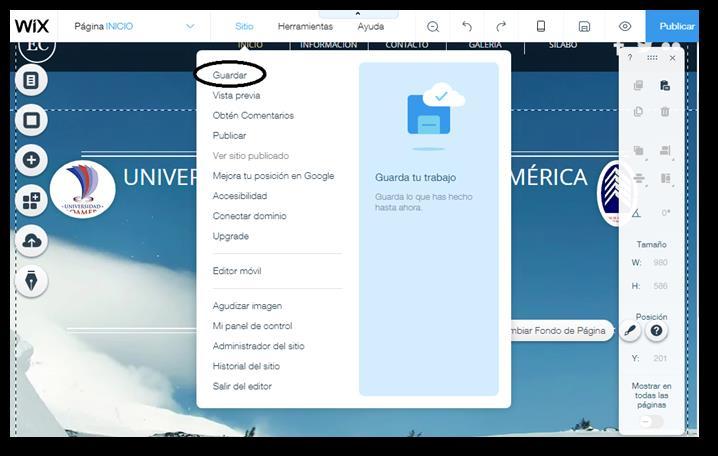Select Publicar in the Sitio menu
The height and width of the screenshot is (456, 718).
(x=229, y=136)
